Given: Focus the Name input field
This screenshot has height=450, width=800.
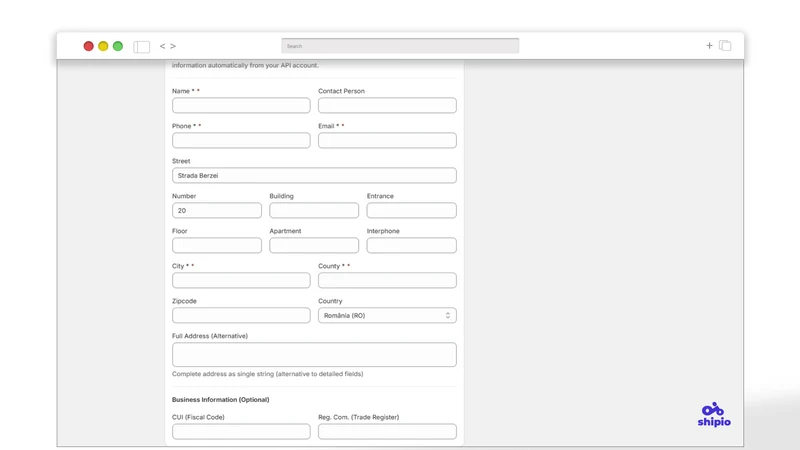Looking at the screenshot, I should point(241,105).
